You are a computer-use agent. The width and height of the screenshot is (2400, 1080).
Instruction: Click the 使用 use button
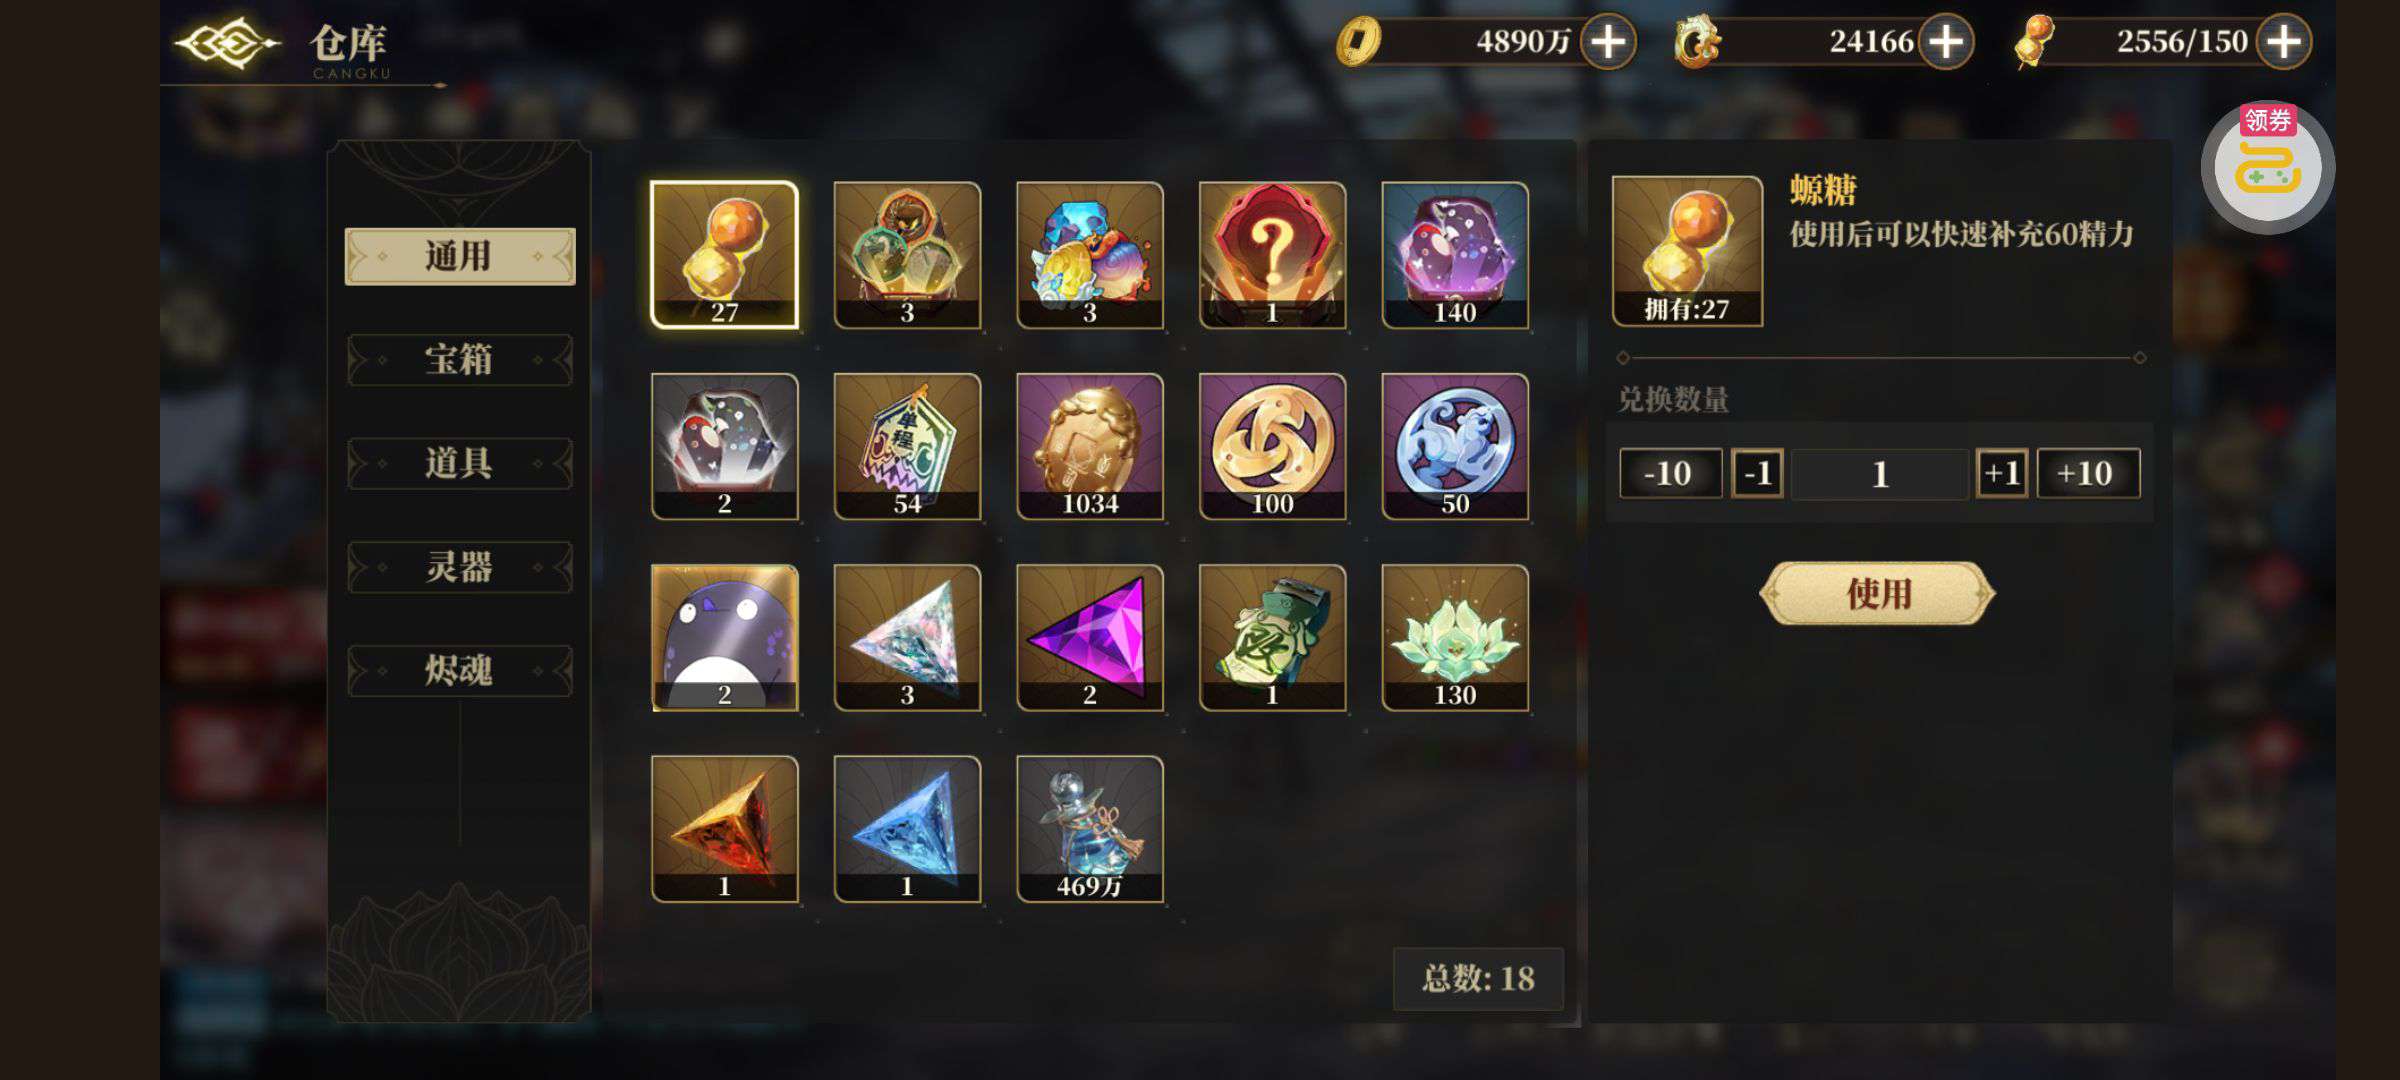[x=1877, y=594]
